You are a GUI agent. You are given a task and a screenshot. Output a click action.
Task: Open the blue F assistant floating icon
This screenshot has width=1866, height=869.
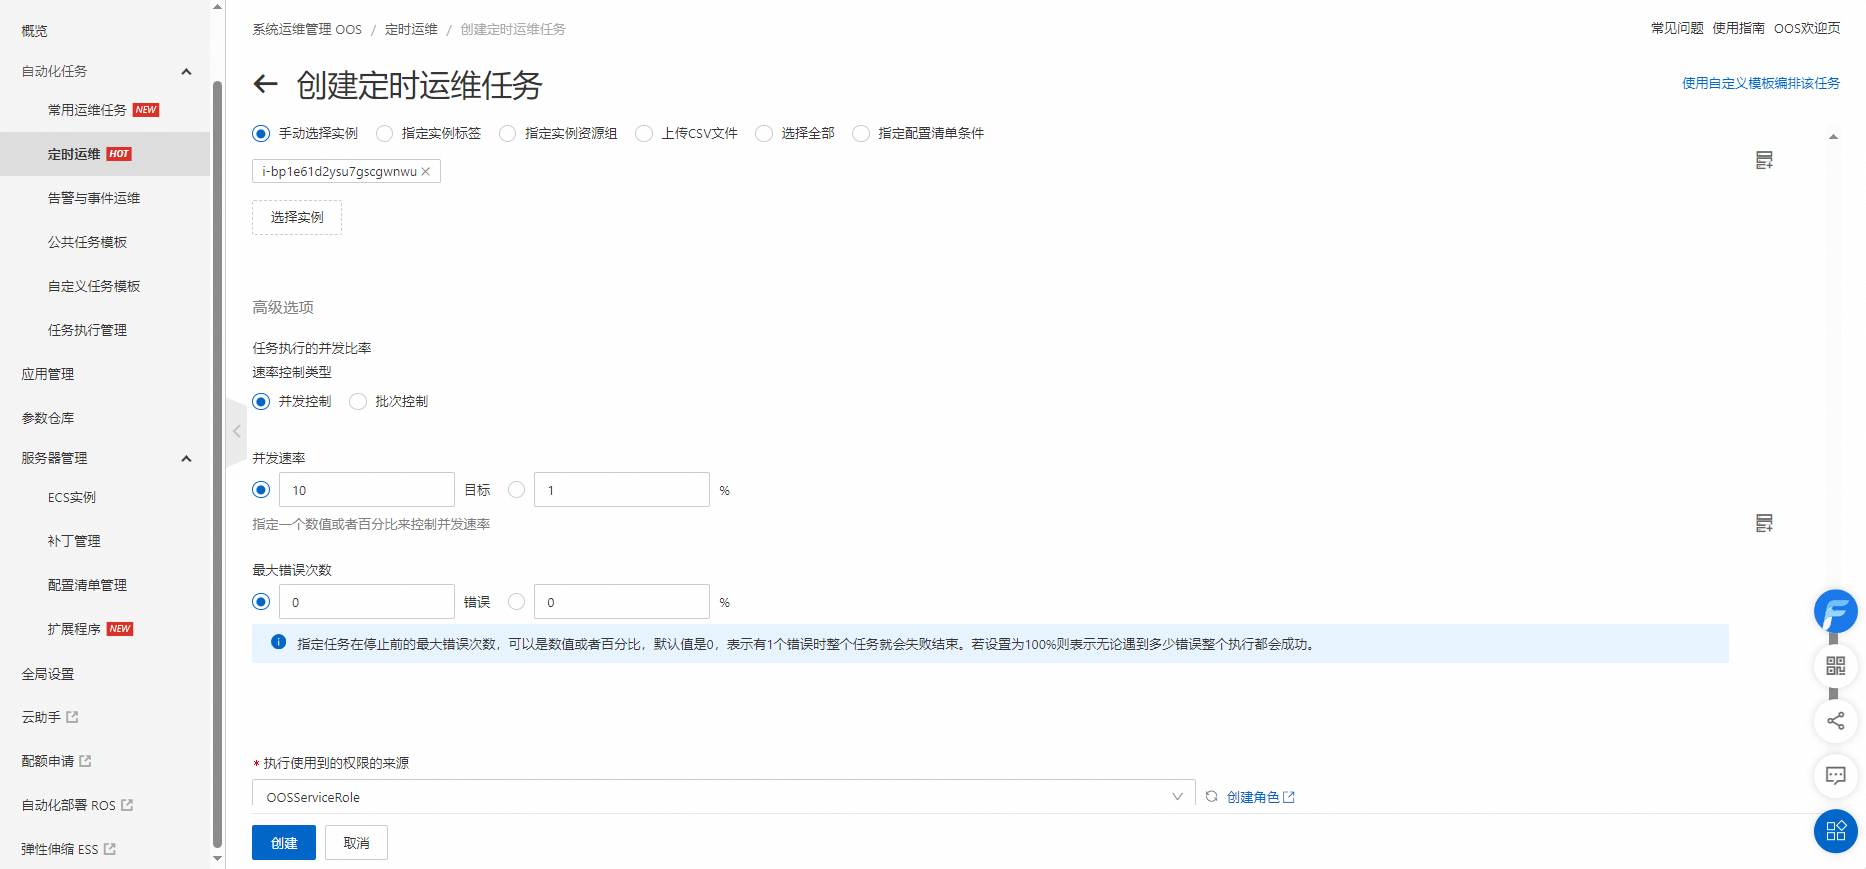1836,611
